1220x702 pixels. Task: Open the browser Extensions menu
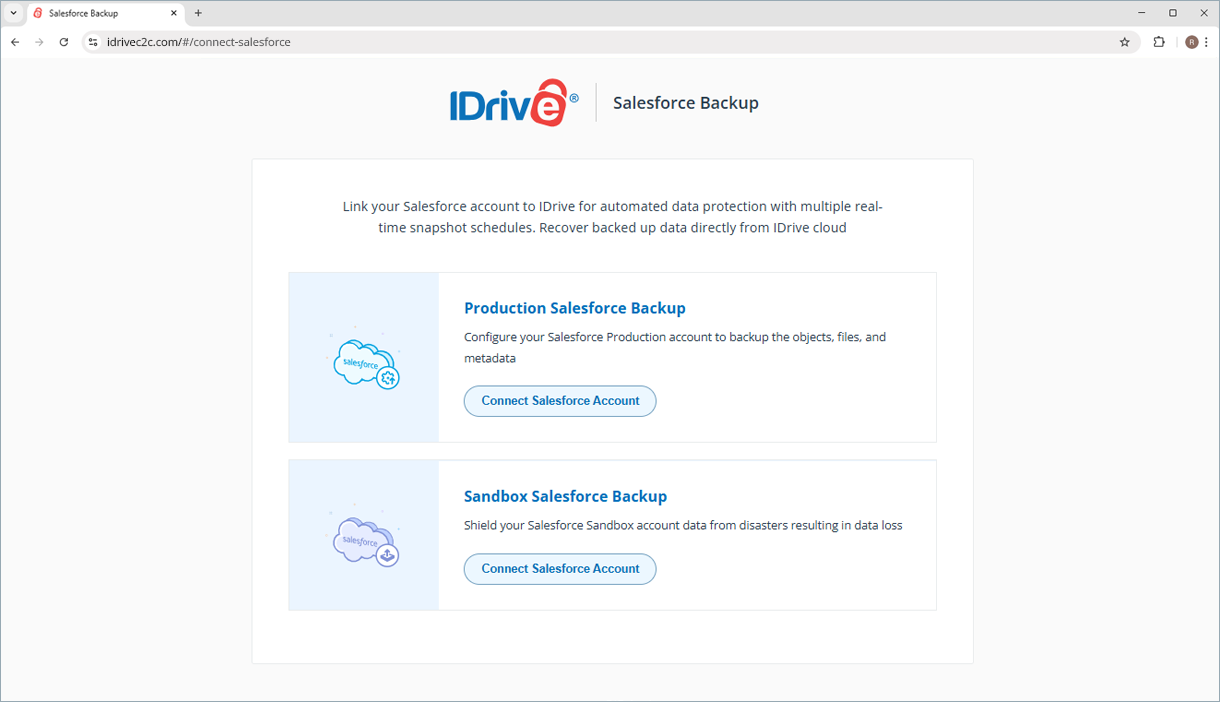(1159, 42)
